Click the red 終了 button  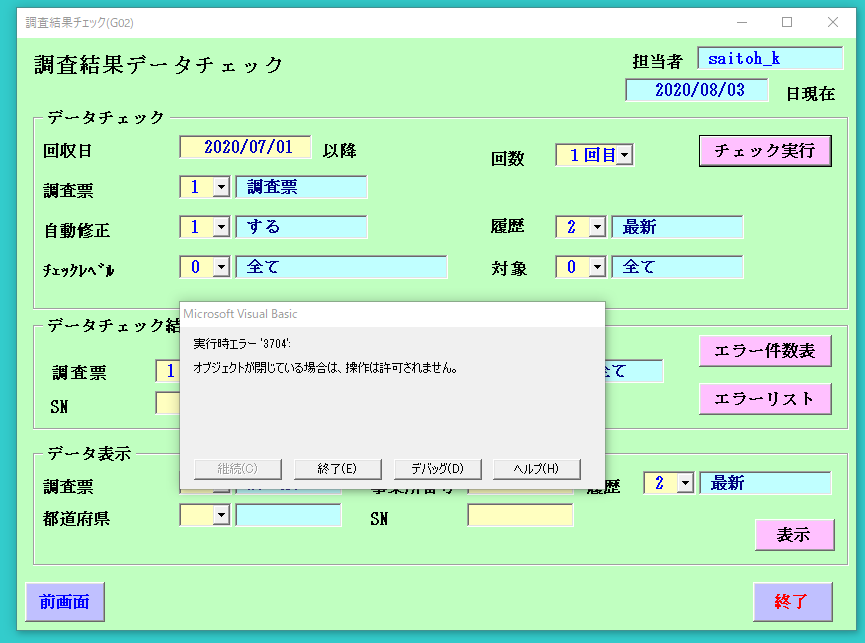792,602
